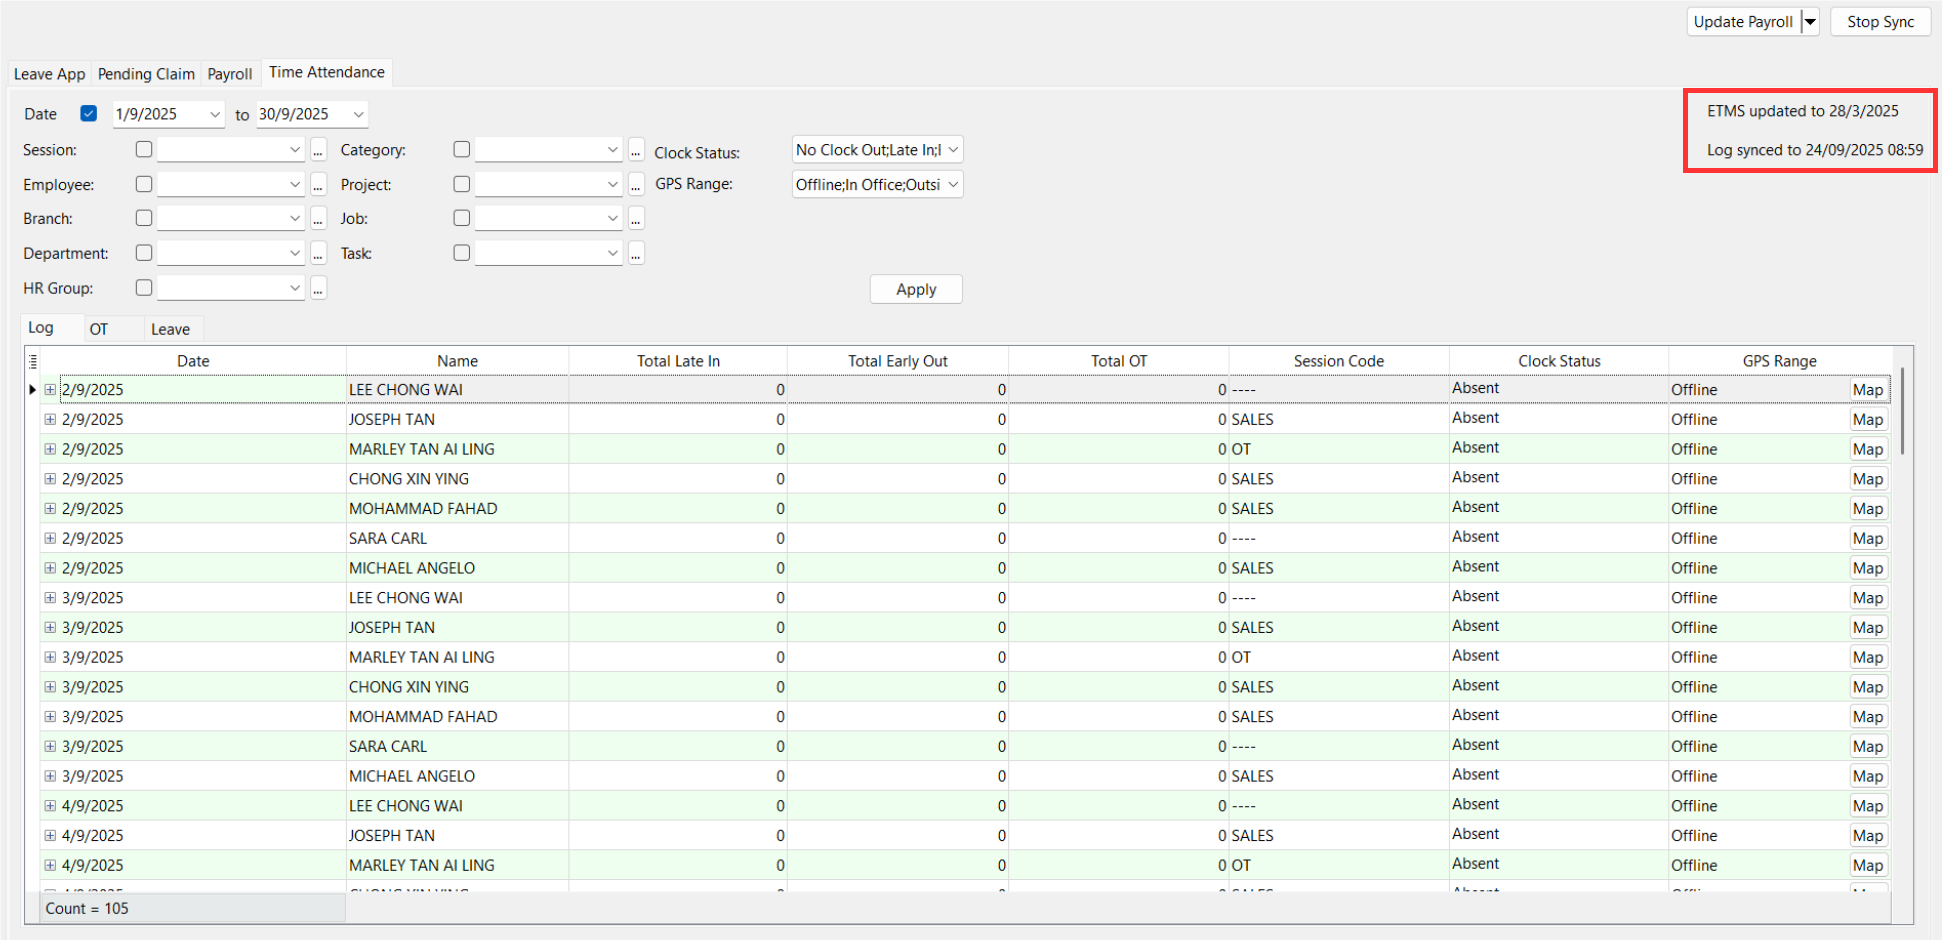Switch to the OT sub-tab

(x=98, y=329)
